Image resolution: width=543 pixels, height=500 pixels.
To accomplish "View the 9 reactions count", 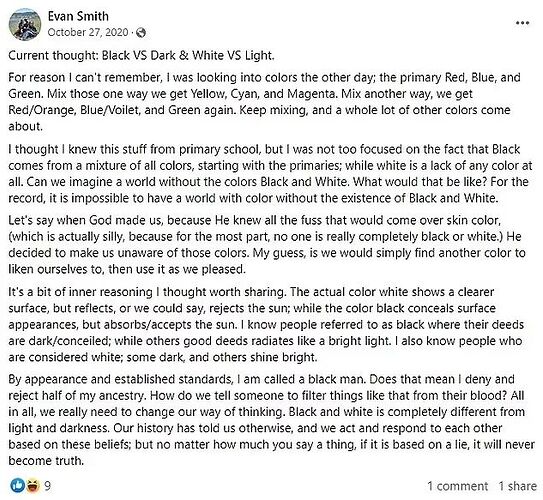I will (47, 486).
